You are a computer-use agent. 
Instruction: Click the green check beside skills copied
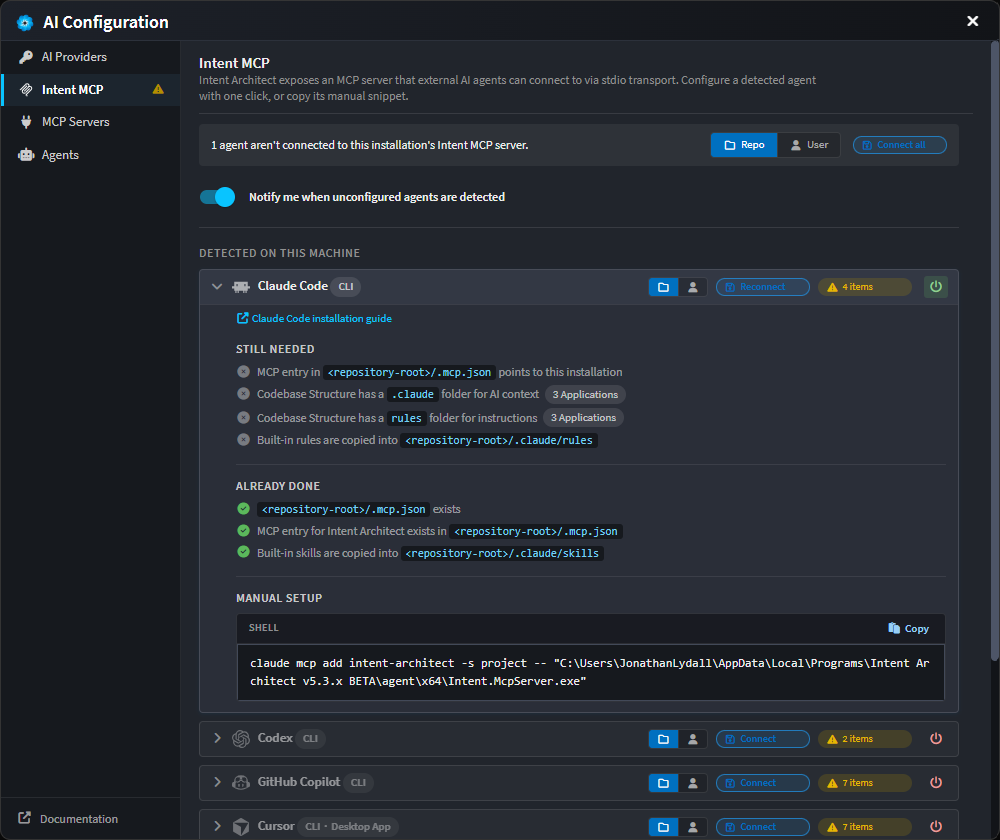click(x=244, y=552)
